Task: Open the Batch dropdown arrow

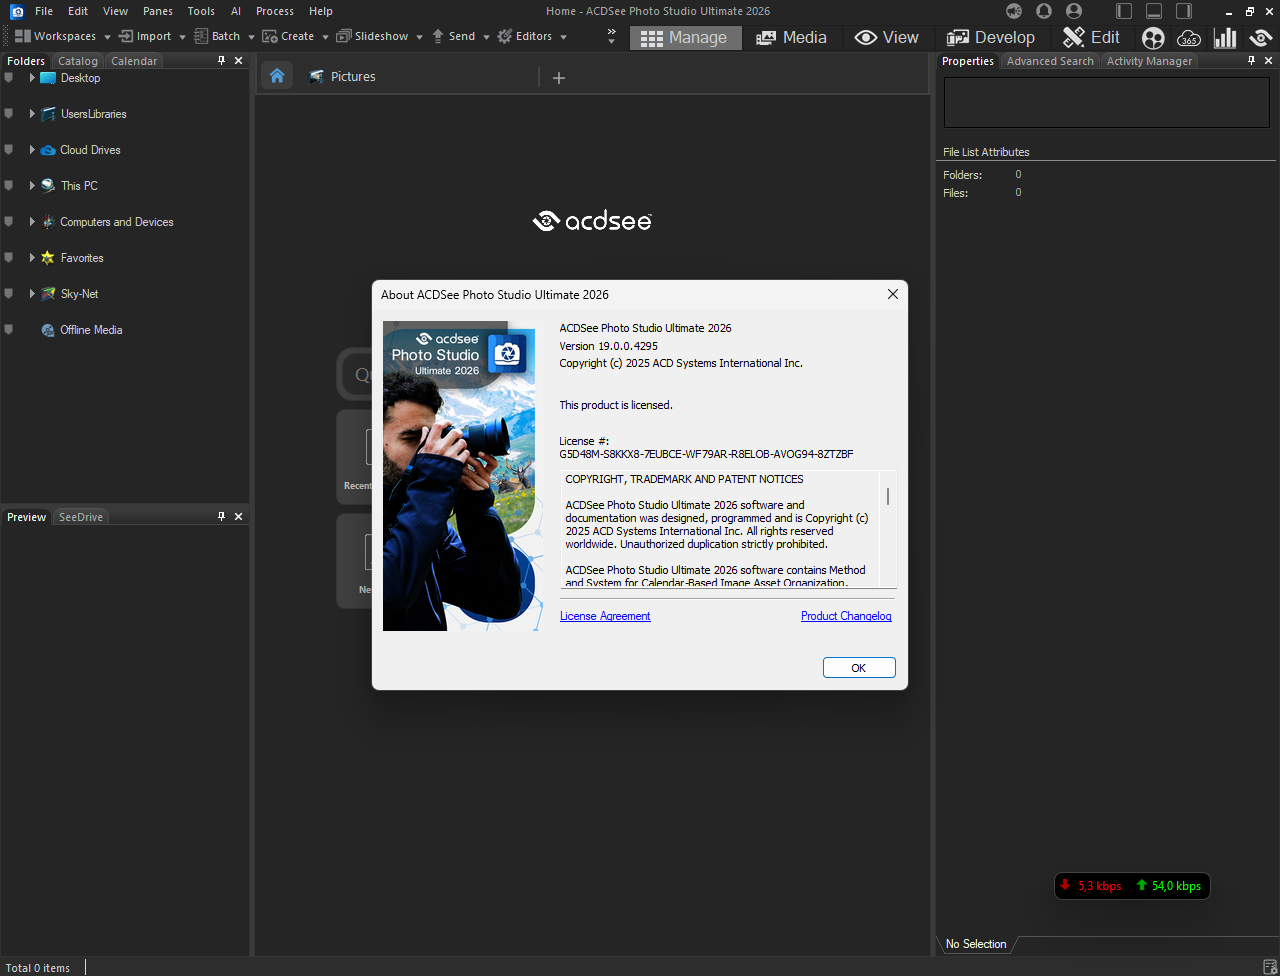Action: point(251,37)
